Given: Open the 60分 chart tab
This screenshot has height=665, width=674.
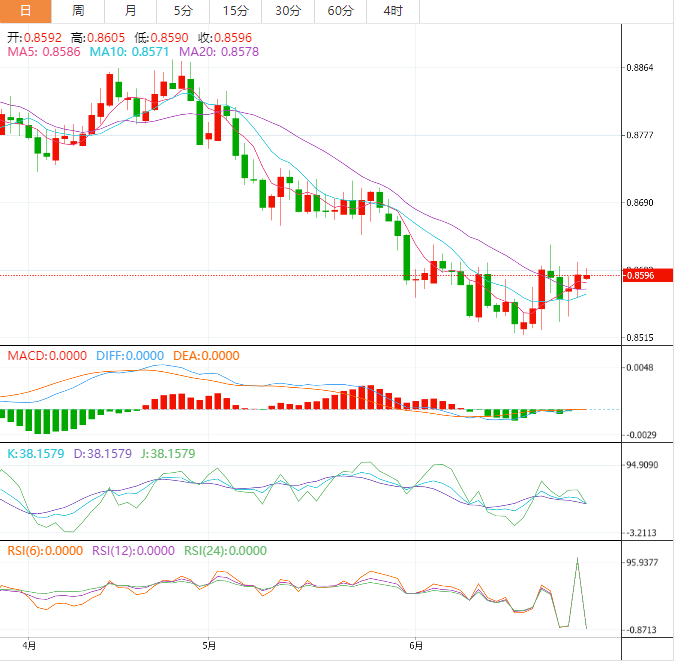Looking at the screenshot, I should tap(340, 11).
